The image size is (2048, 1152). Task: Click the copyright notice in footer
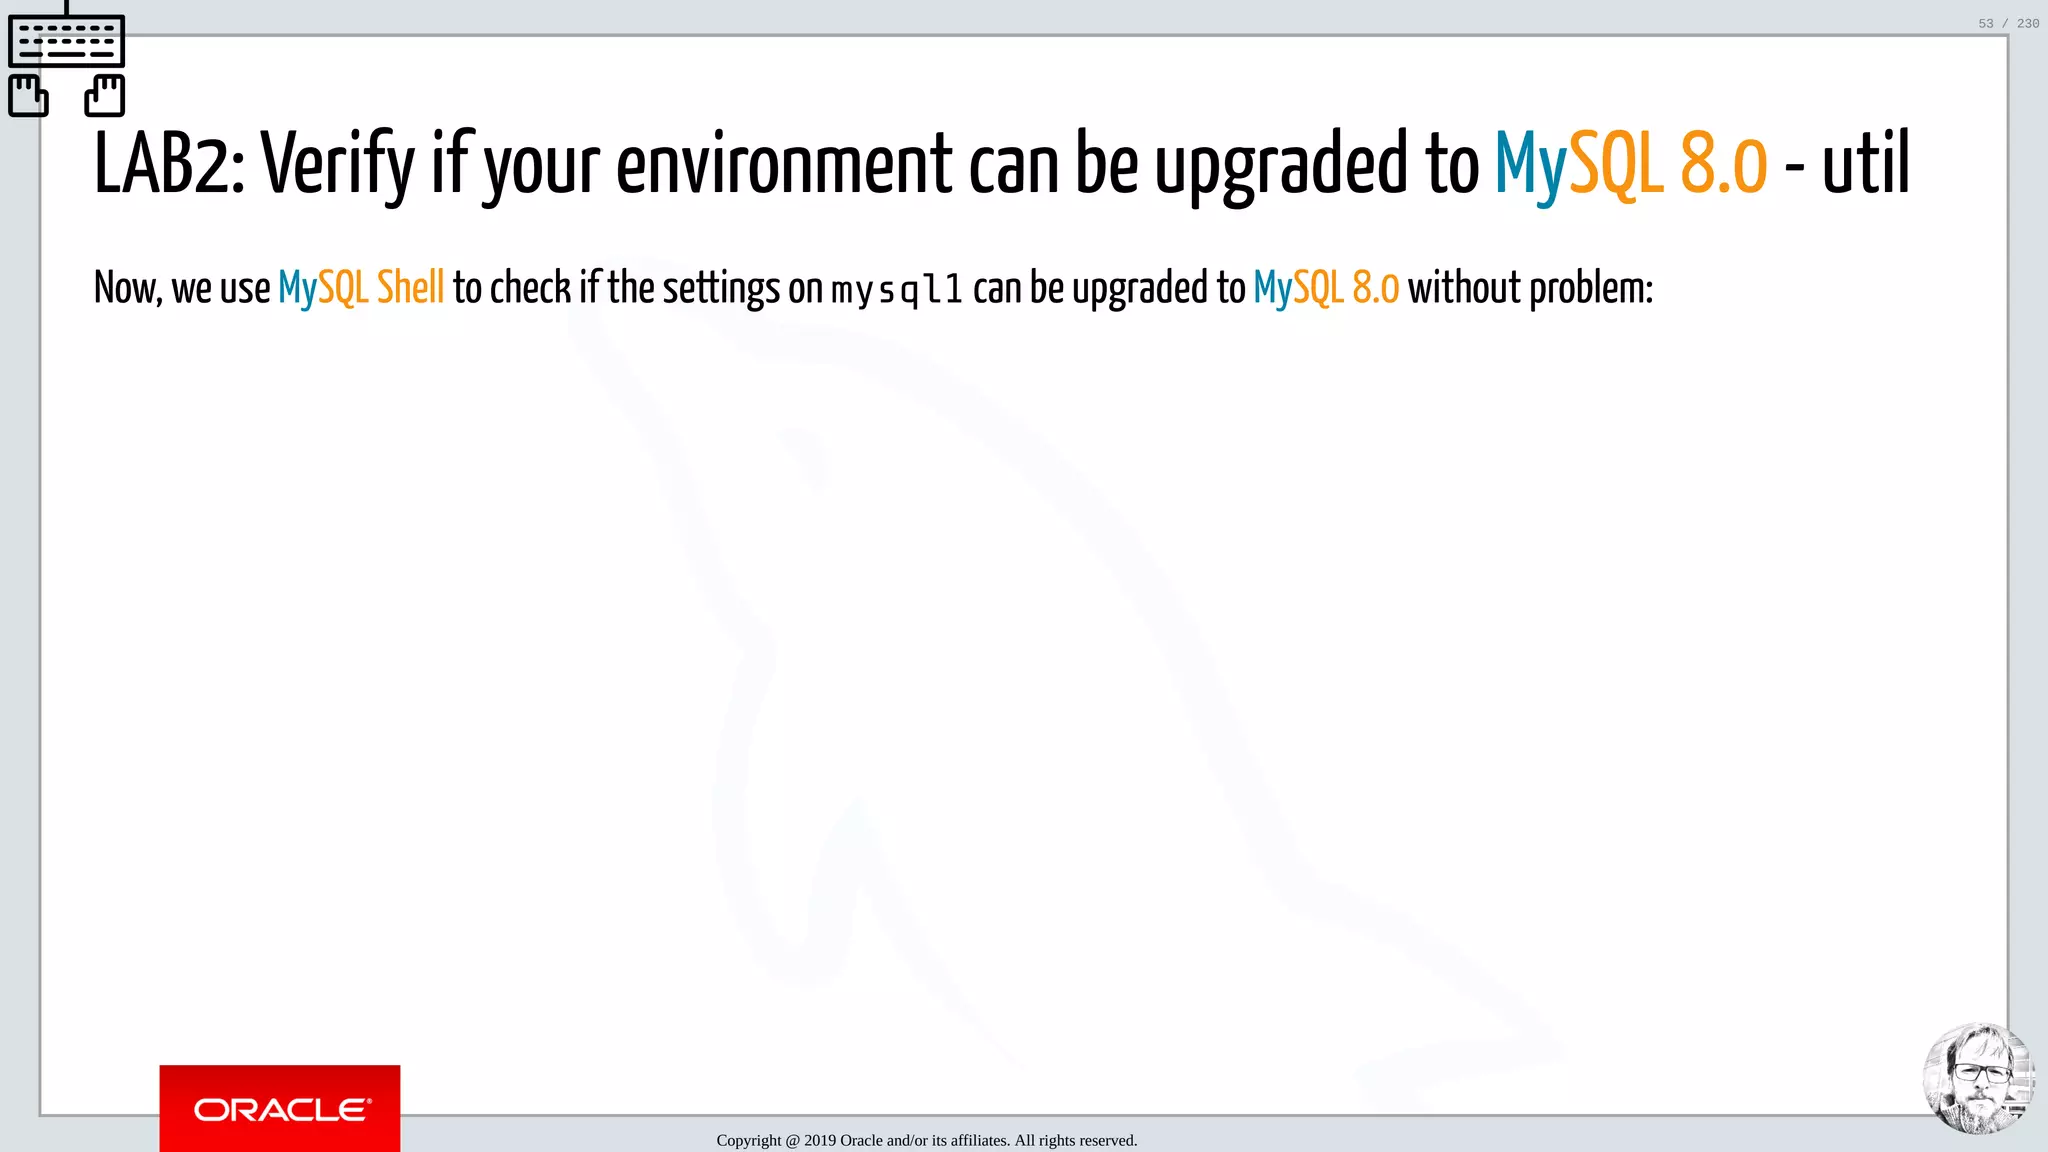pyautogui.click(x=927, y=1140)
